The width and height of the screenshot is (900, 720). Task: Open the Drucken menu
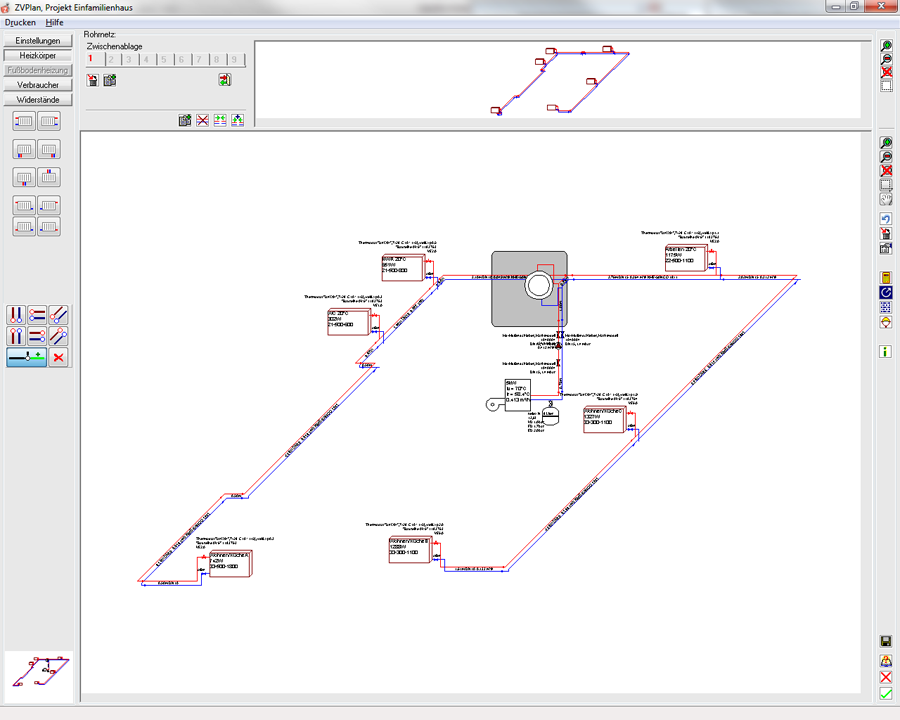click(20, 22)
